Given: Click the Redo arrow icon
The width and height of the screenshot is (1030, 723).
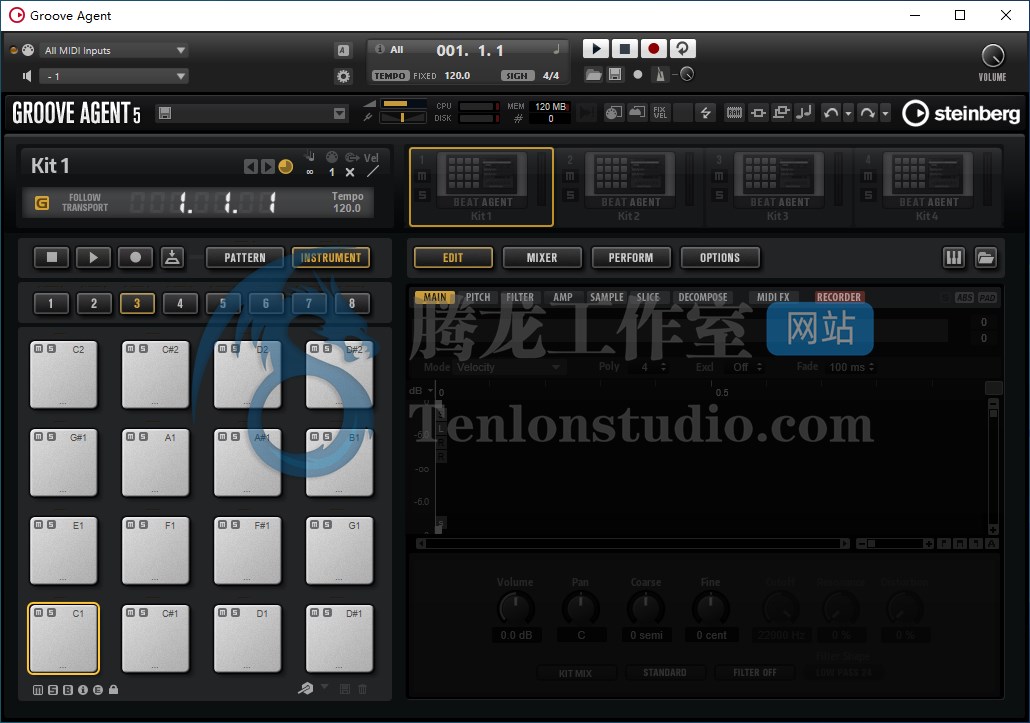Looking at the screenshot, I should pyautogui.click(x=867, y=113).
